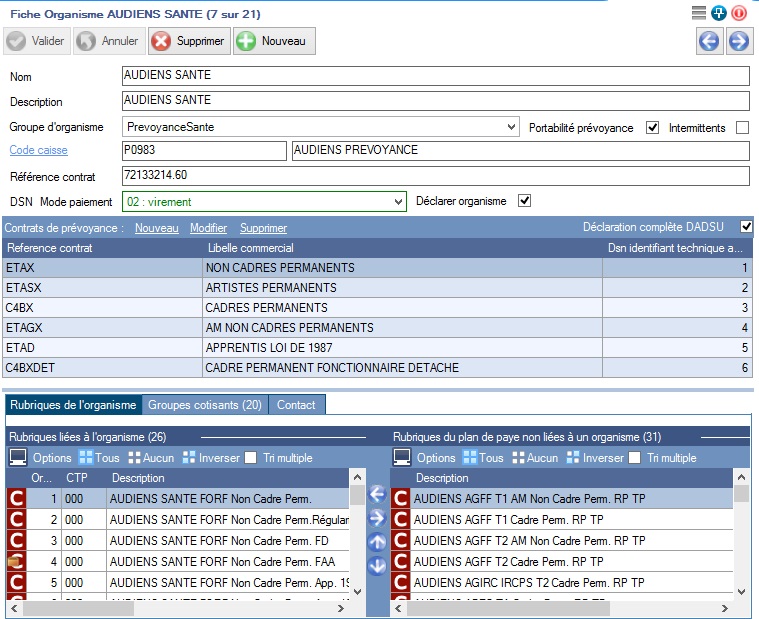Move rubrique down with the down arrow icon

377,566
